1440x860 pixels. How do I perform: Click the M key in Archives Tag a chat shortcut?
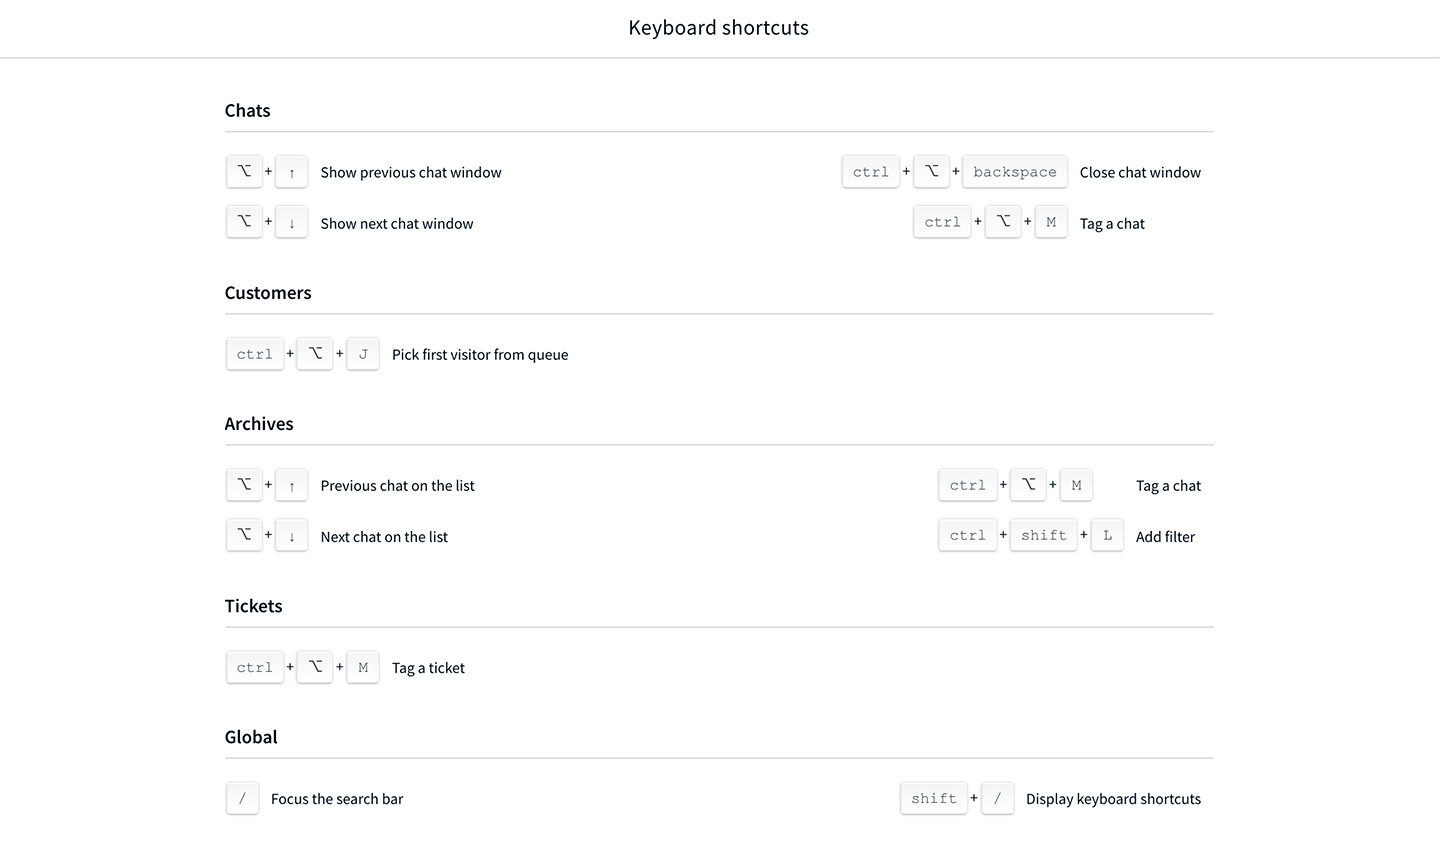coord(1076,485)
